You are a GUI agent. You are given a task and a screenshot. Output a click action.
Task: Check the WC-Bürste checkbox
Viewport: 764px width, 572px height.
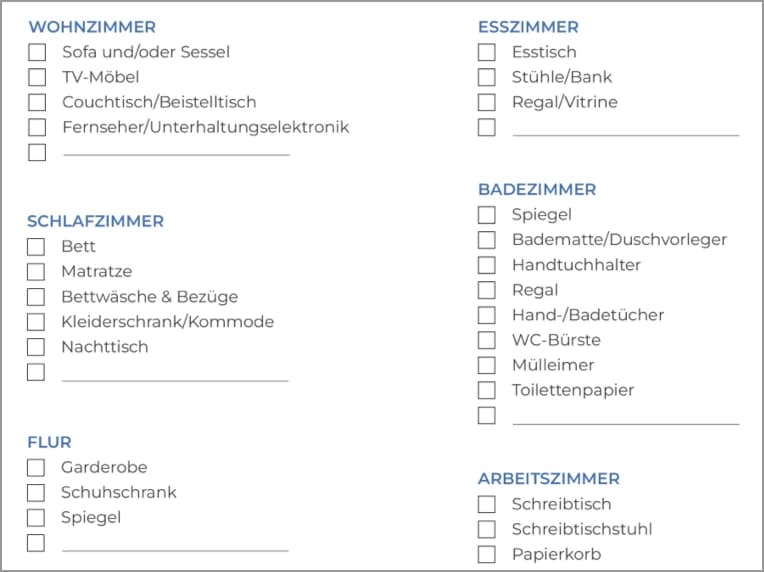coord(487,340)
